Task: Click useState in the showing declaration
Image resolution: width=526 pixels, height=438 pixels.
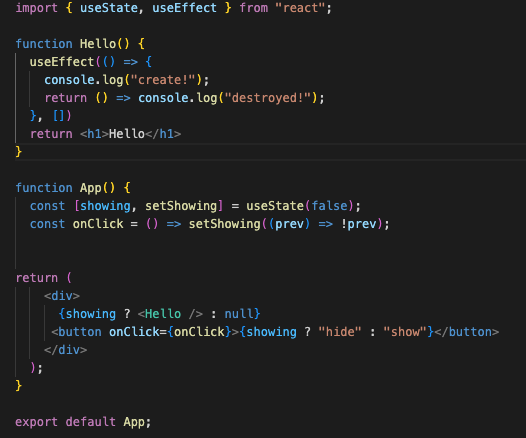Action: [x=275, y=206]
